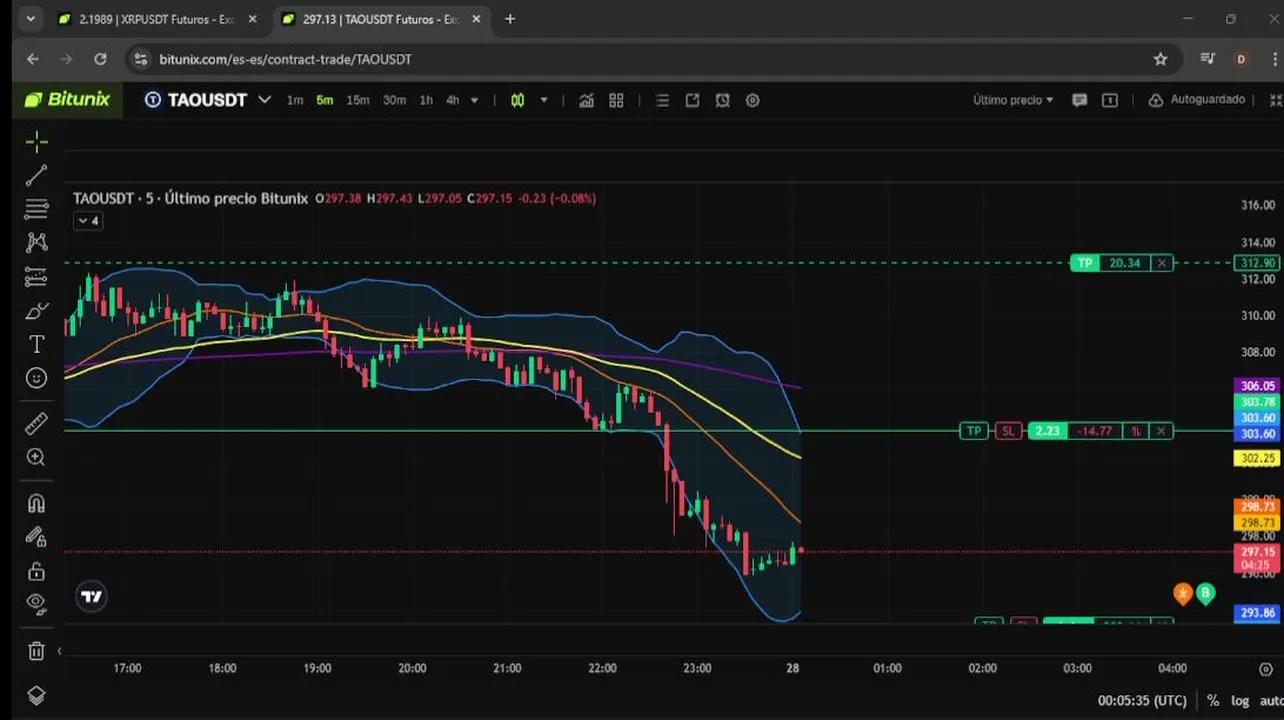The height and width of the screenshot is (720, 1284).
Task: Open the alert clock icon
Action: (722, 100)
